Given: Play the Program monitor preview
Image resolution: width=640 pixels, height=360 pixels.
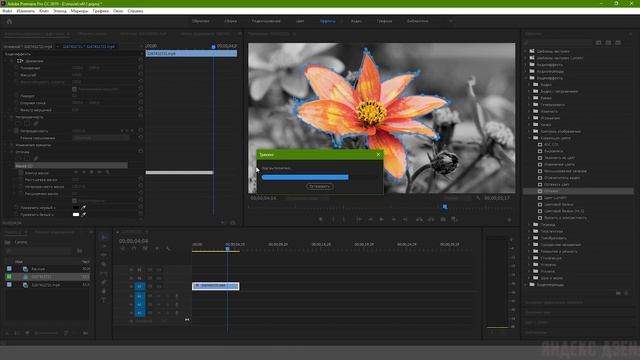Looking at the screenshot, I should (x=382, y=220).
